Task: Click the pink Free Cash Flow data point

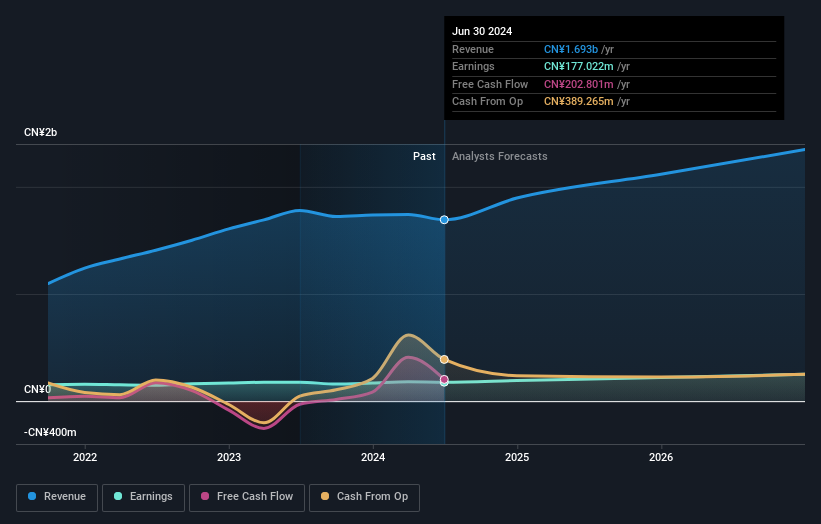Action: 444,380
